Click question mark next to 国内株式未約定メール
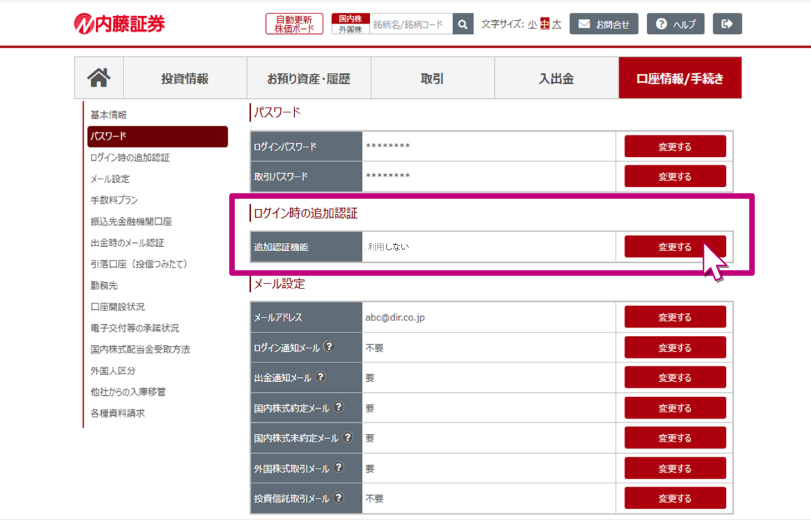 (347, 437)
